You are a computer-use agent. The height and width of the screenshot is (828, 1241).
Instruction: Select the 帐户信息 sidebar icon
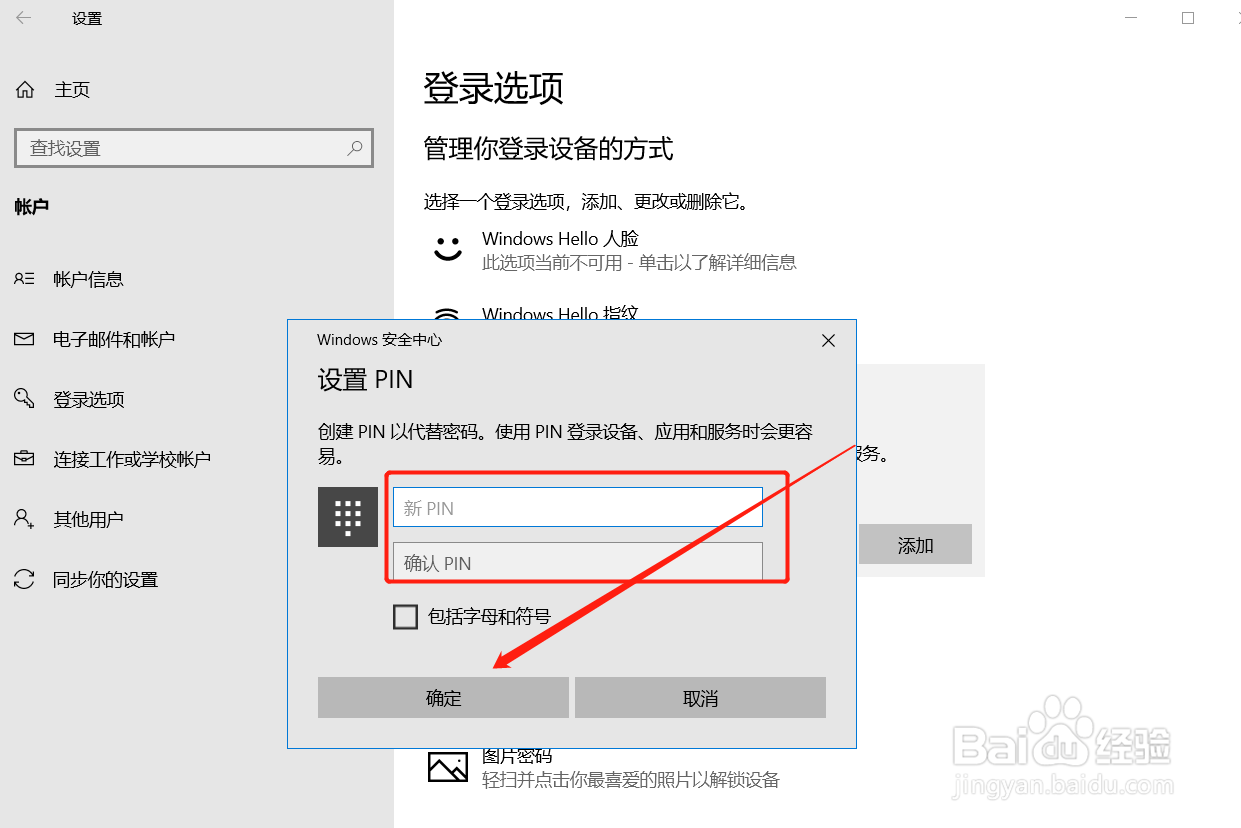pos(25,279)
